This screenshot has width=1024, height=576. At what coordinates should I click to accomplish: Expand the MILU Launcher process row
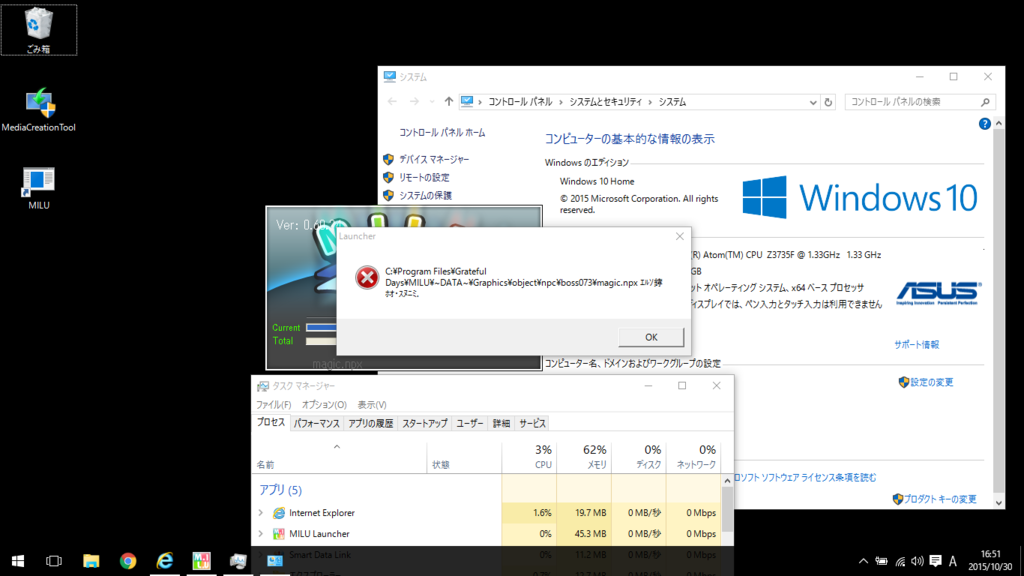pos(261,534)
